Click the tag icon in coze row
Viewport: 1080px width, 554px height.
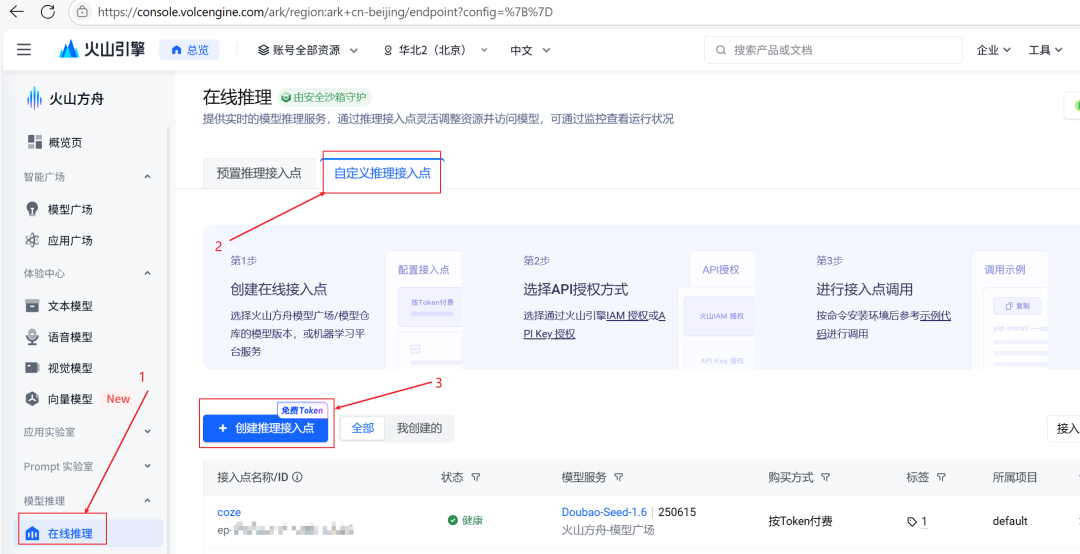click(x=913, y=522)
